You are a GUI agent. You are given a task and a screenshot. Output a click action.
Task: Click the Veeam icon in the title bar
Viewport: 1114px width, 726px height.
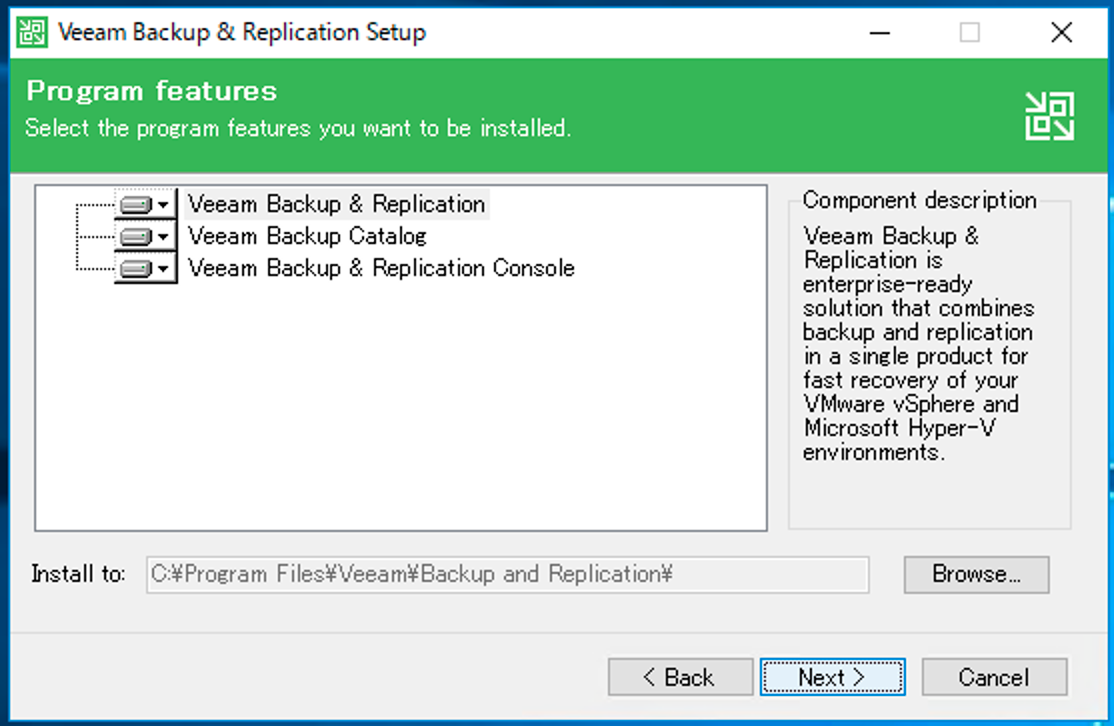tap(32, 32)
